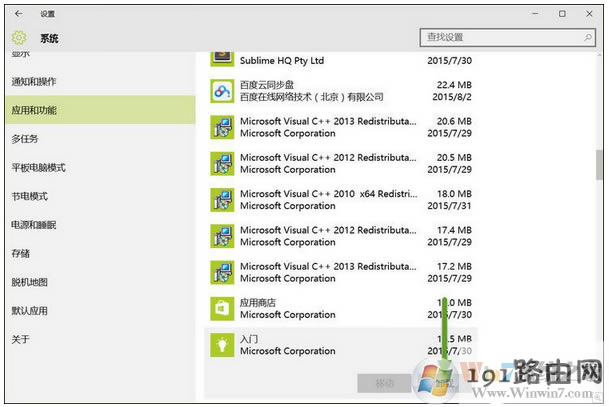Click the 22.4 MB size value
Image resolution: width=609 pixels, height=407 pixels.
[454, 85]
